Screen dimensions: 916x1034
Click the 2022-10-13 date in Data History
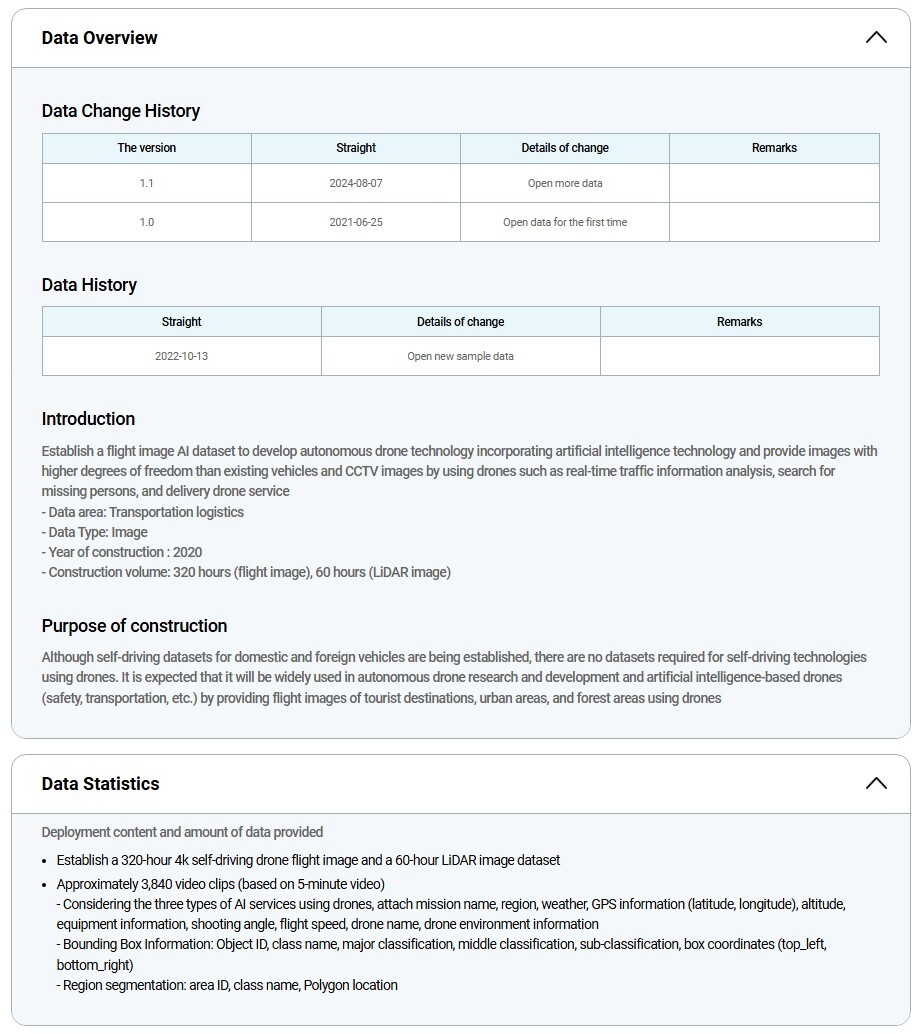181,356
